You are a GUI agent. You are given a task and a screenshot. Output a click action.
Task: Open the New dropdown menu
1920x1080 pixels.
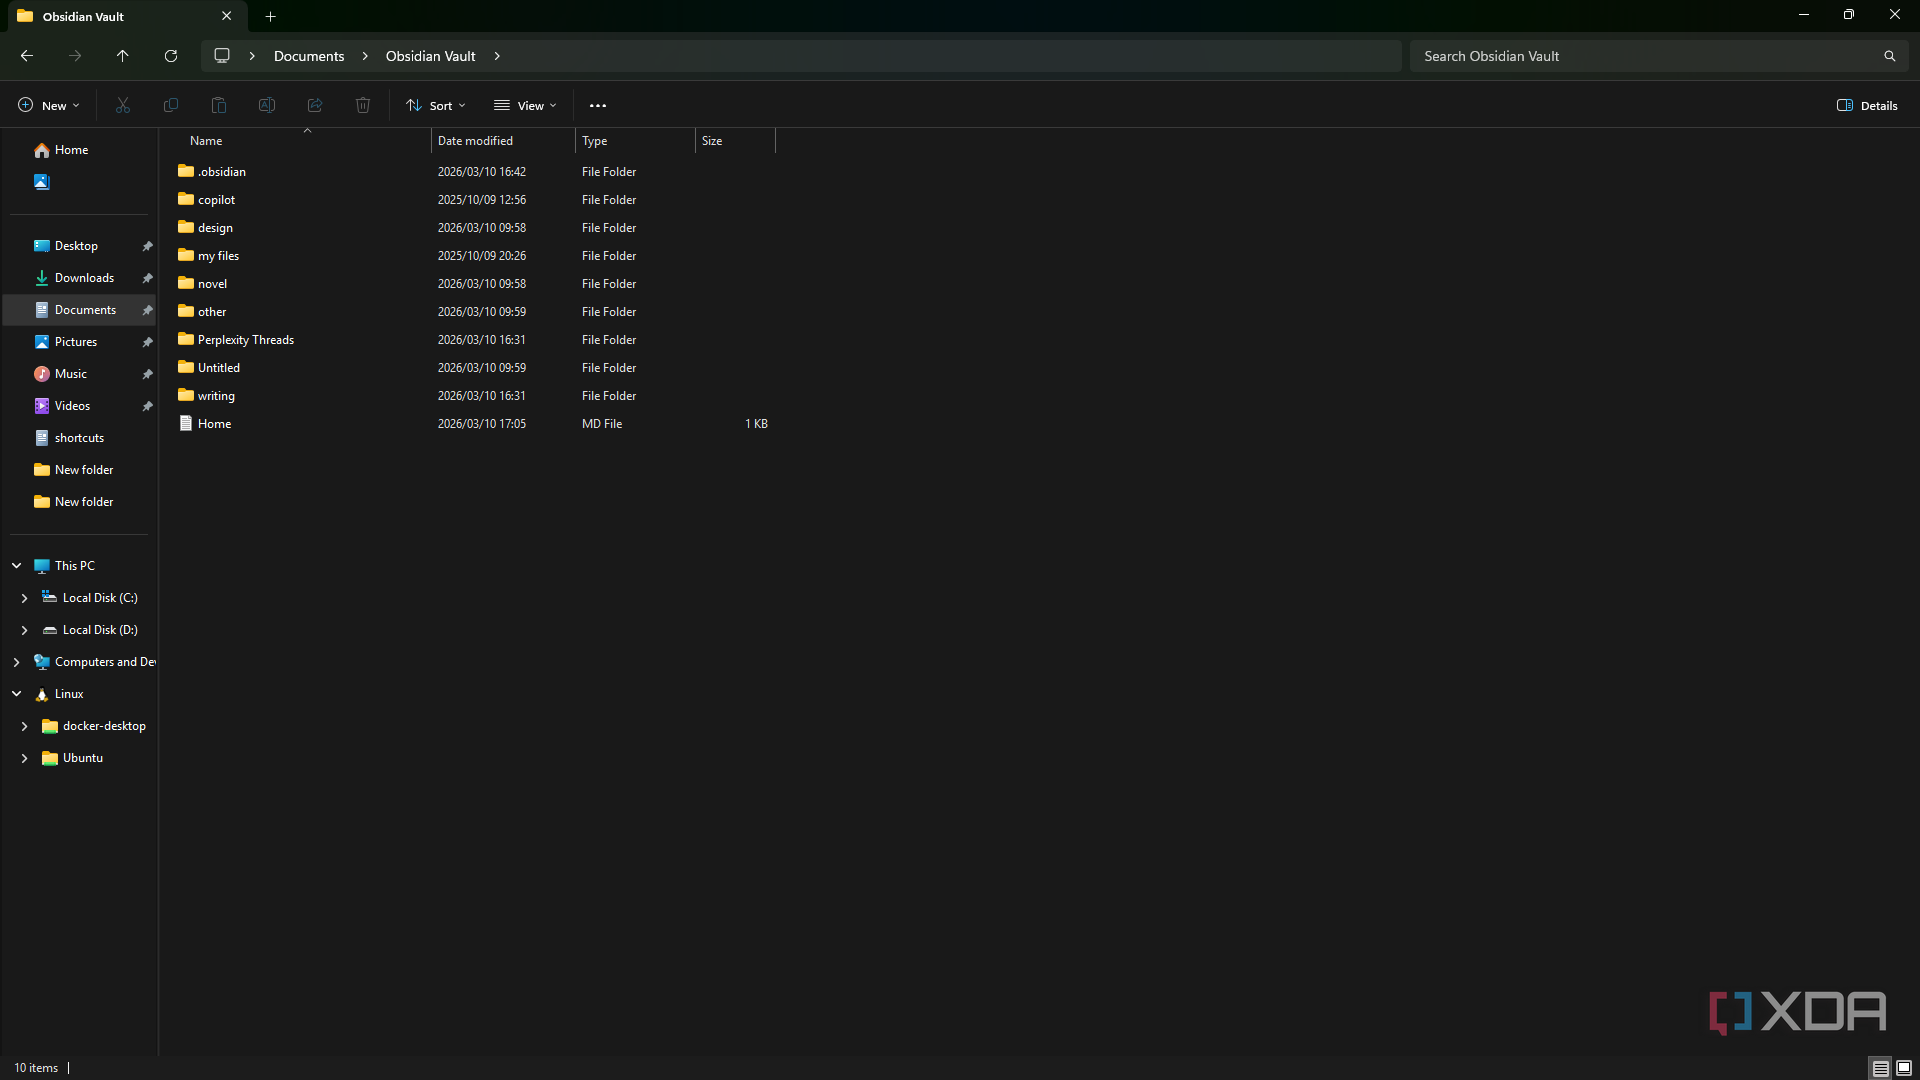49,105
